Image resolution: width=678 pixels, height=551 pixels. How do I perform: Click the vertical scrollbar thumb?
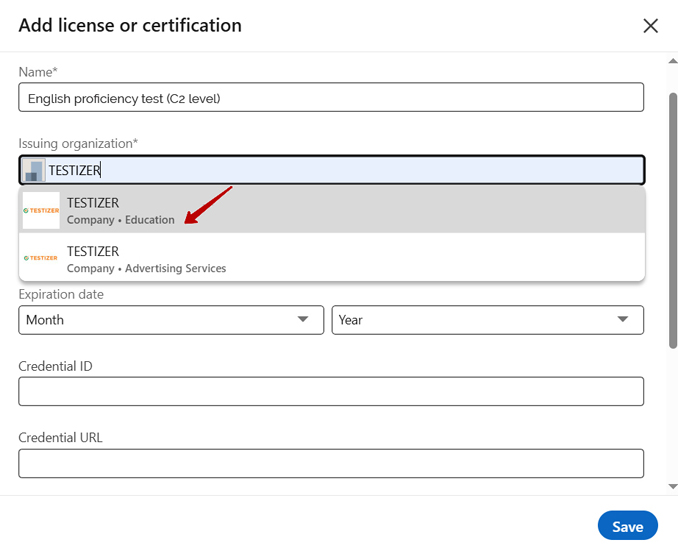coord(673,220)
